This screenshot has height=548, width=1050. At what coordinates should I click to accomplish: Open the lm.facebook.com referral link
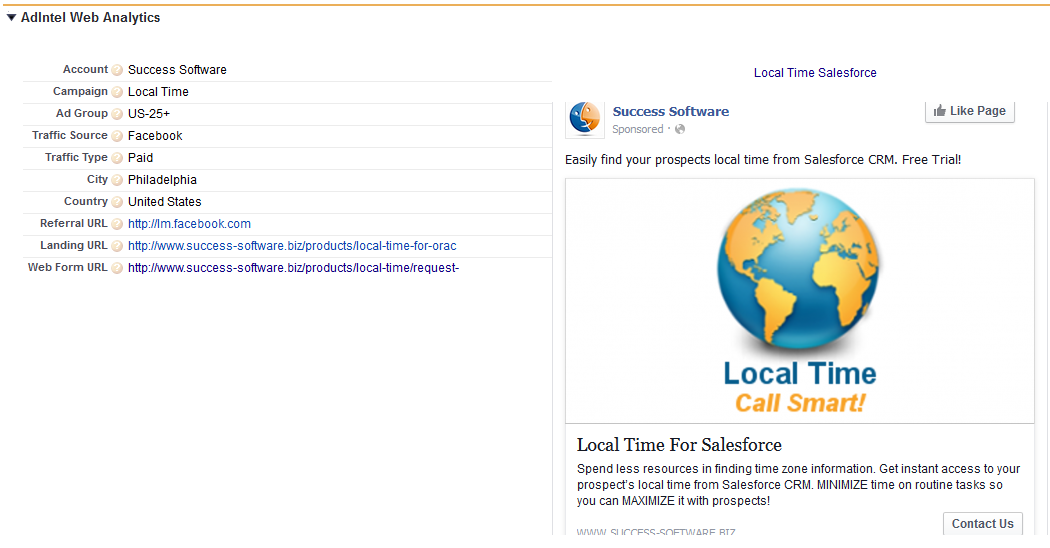[x=190, y=224]
